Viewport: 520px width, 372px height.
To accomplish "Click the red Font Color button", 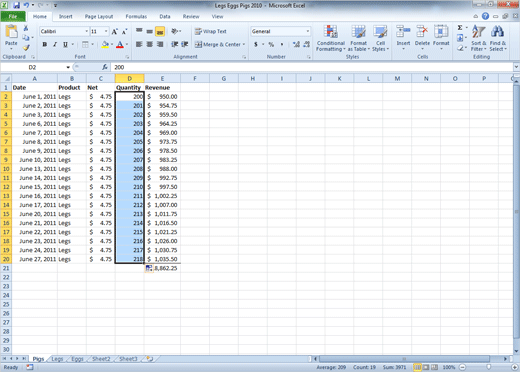I will [120, 44].
